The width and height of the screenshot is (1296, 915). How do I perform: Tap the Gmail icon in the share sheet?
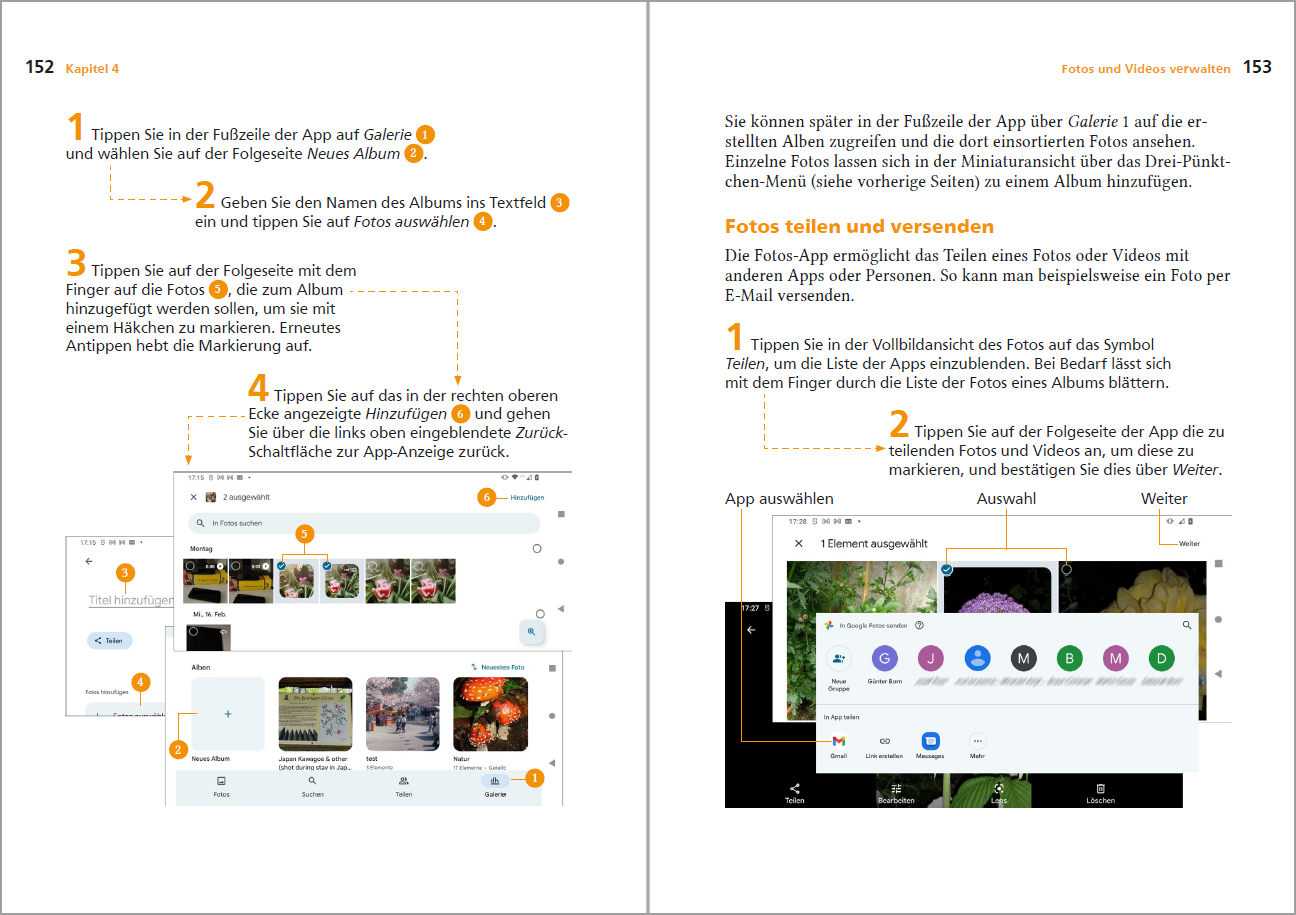point(838,741)
